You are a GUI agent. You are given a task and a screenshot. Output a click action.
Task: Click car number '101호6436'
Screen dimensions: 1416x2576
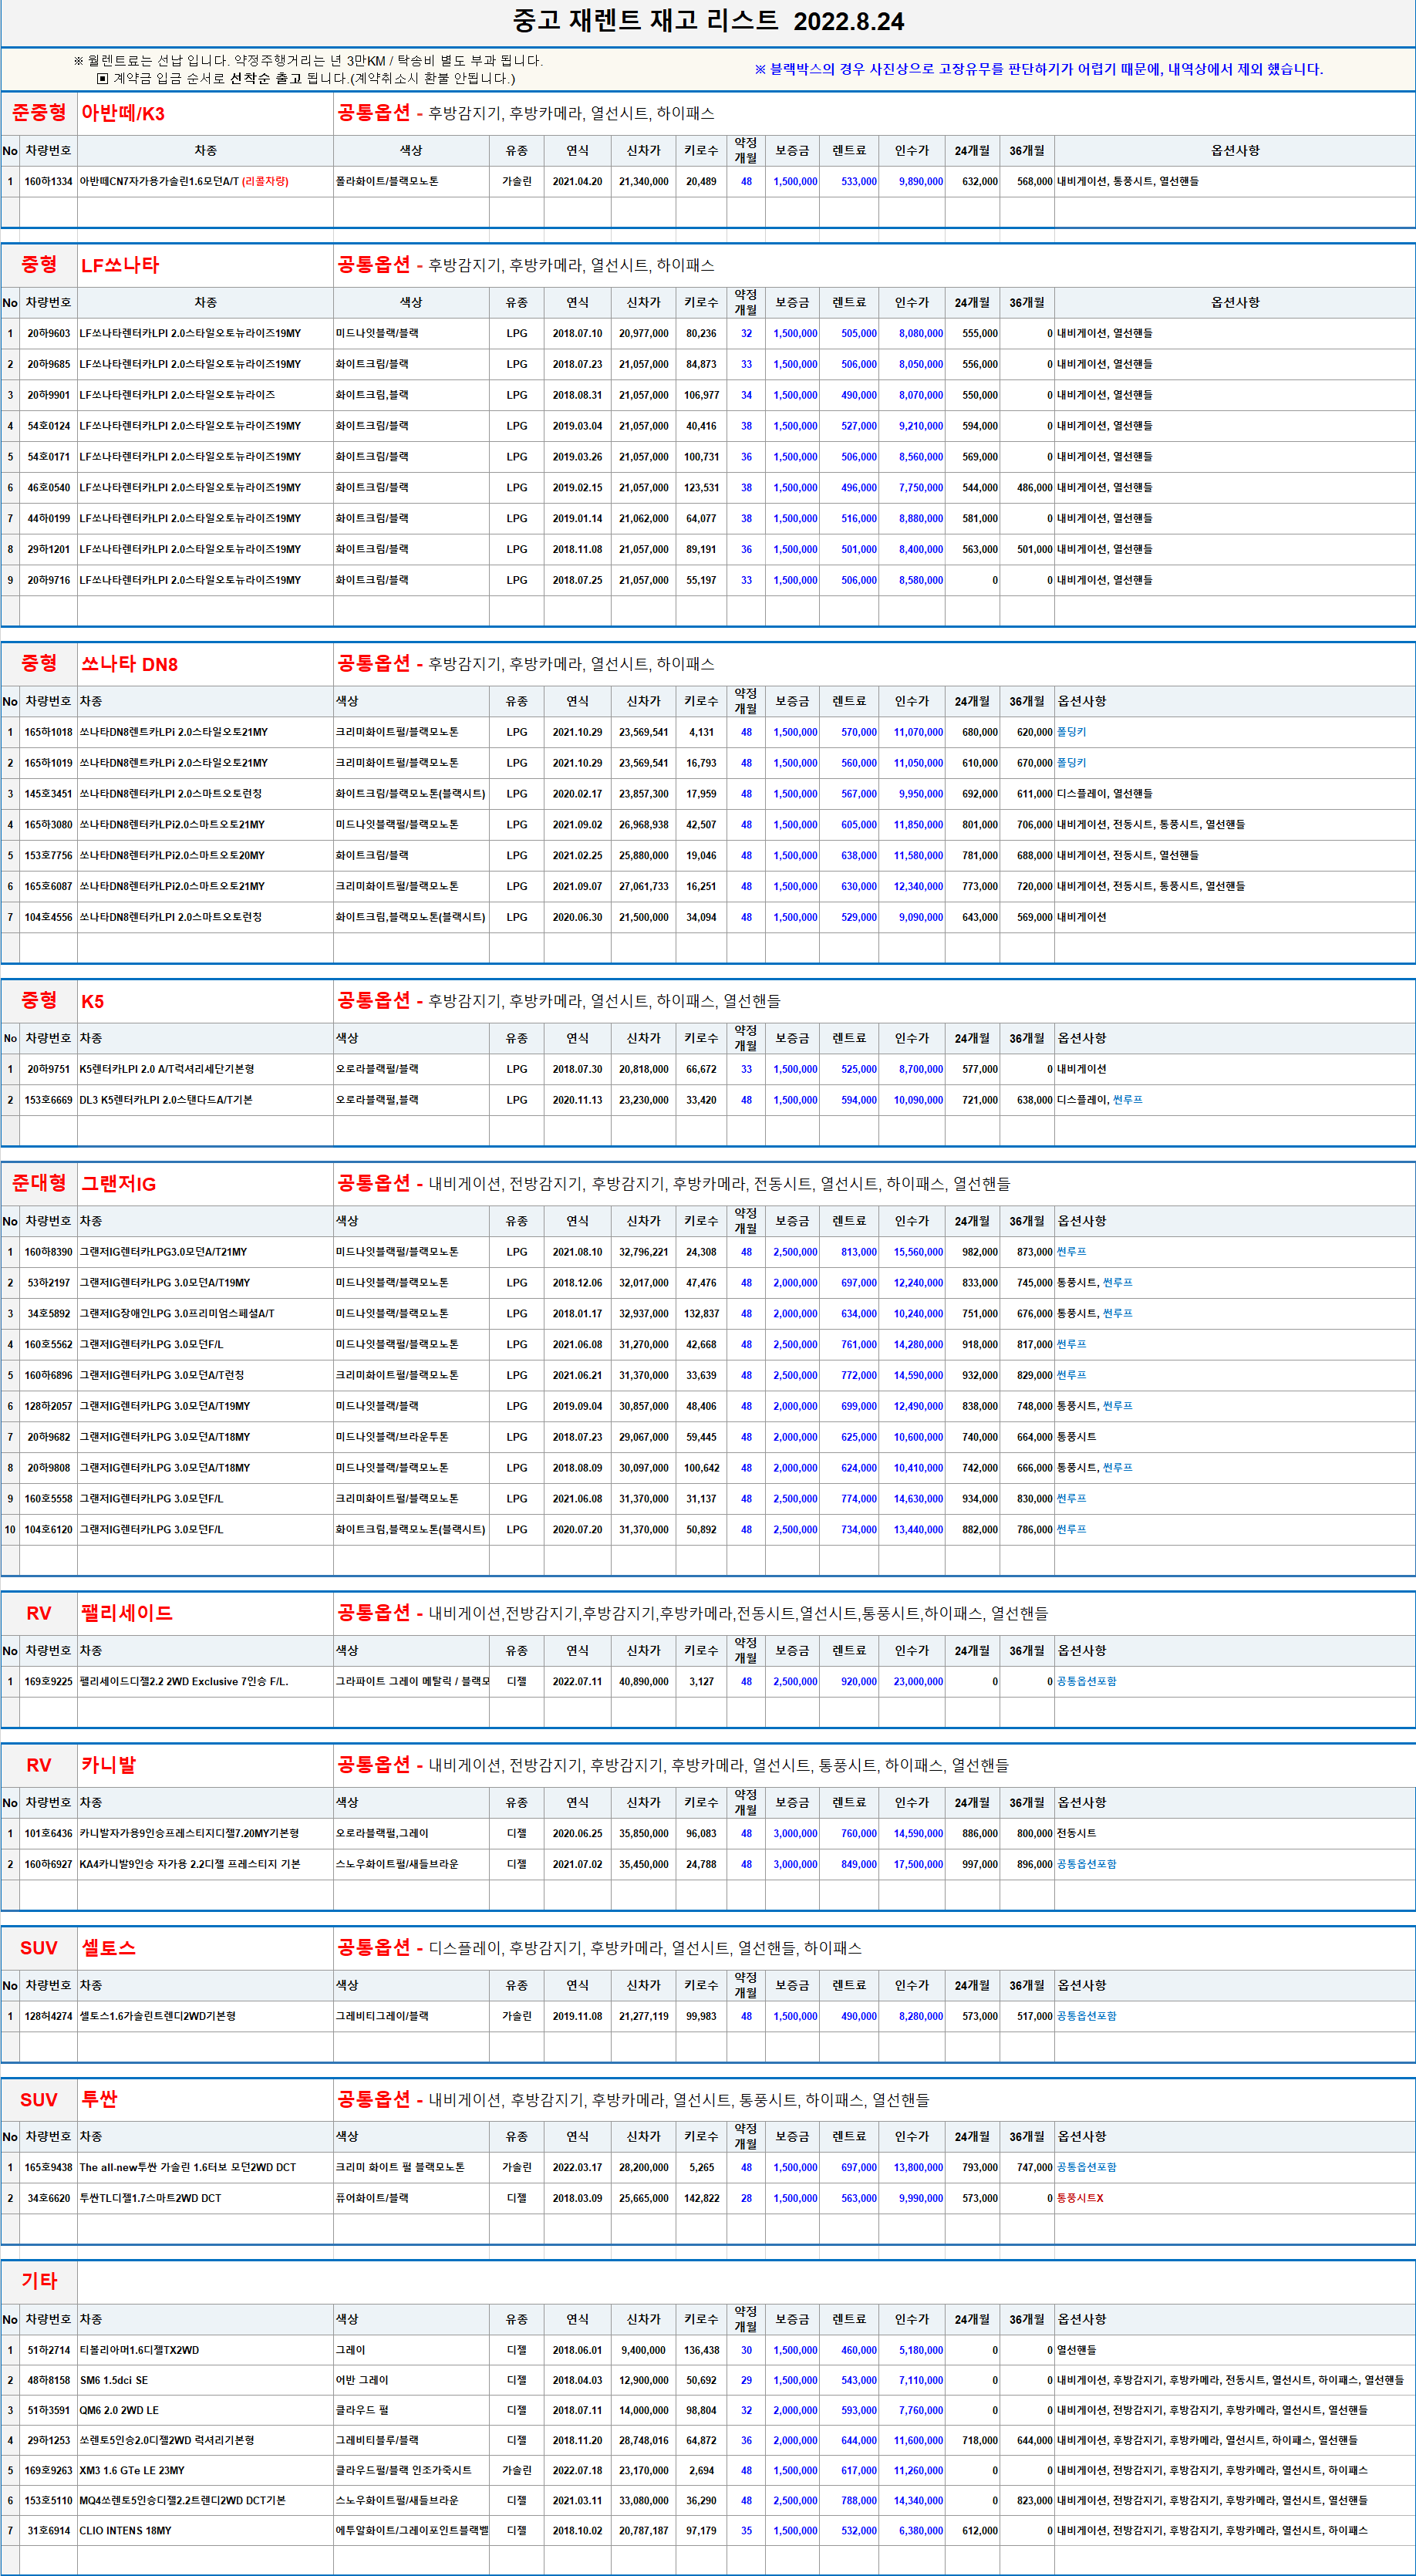click(48, 1834)
